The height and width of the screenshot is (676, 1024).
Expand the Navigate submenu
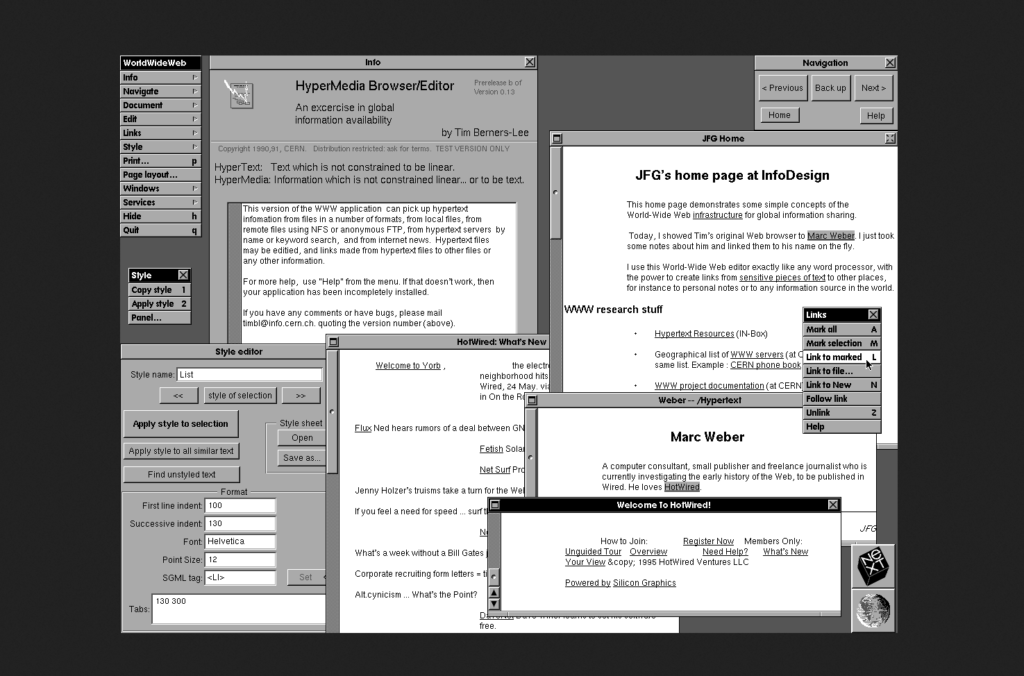pyautogui.click(x=160, y=91)
